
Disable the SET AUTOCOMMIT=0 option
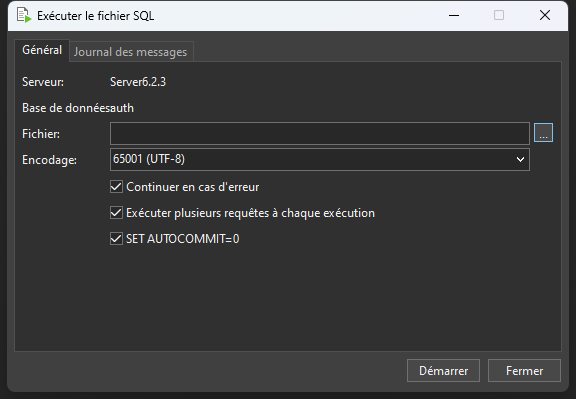(116, 239)
